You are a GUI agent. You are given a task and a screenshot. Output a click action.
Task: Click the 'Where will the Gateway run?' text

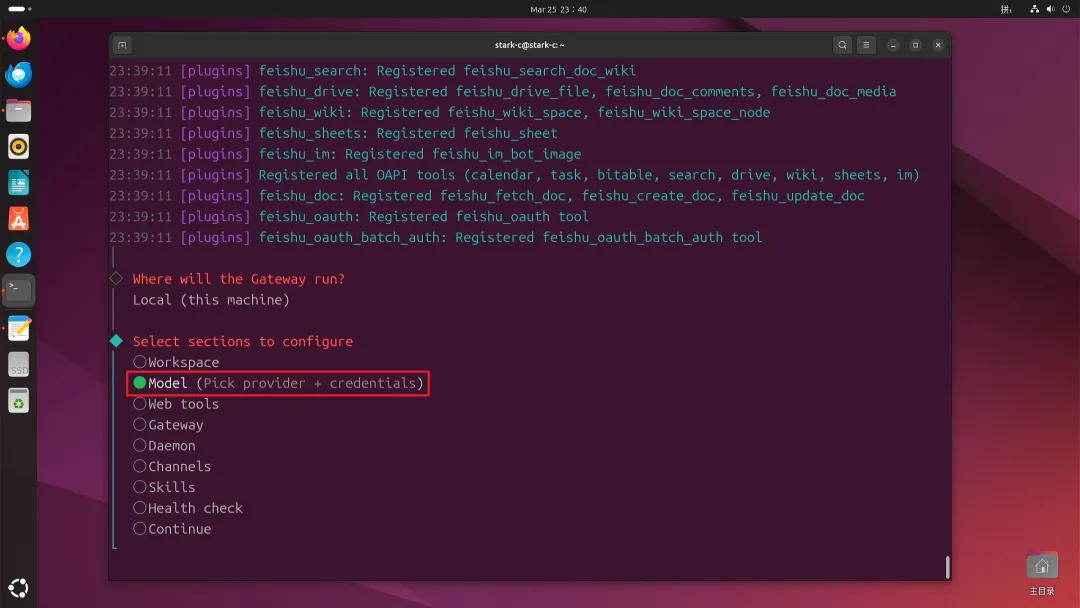tap(238, 279)
